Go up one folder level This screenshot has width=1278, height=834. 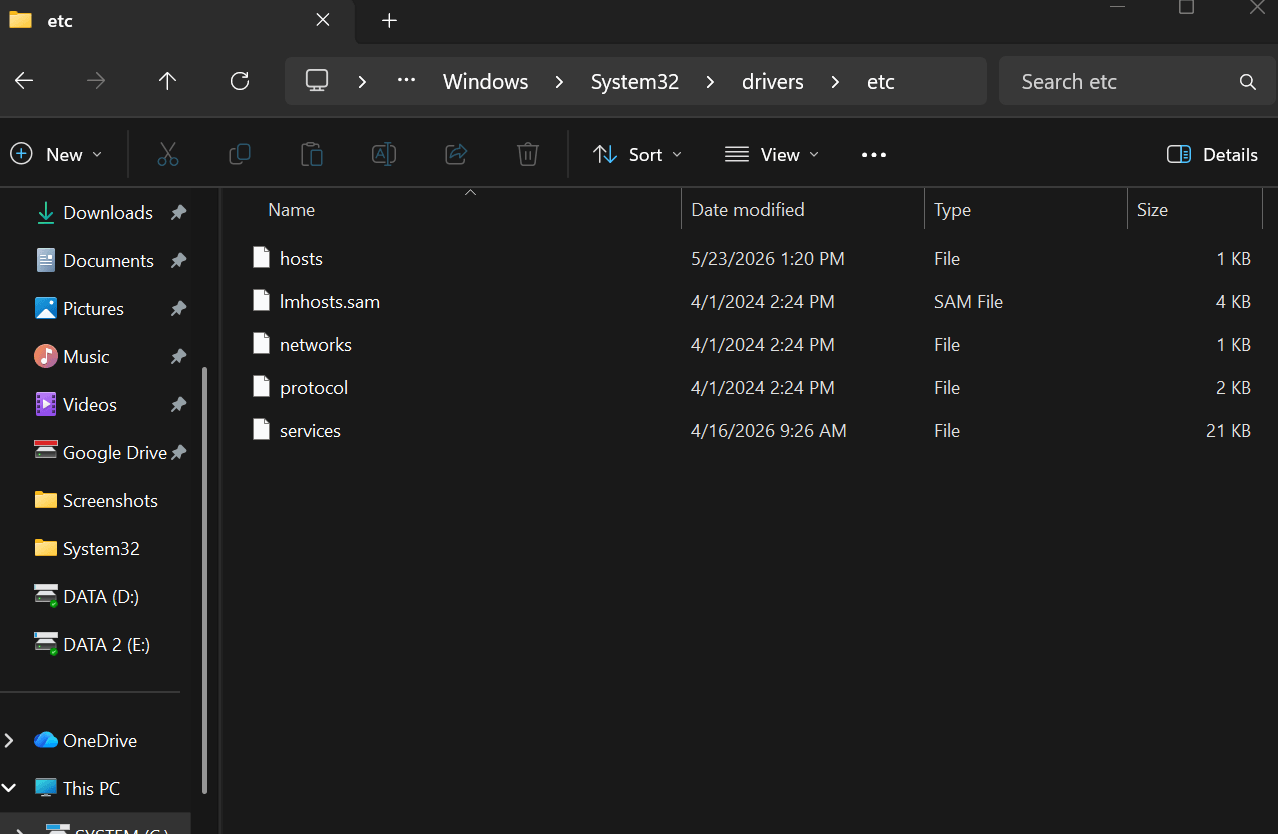point(167,81)
